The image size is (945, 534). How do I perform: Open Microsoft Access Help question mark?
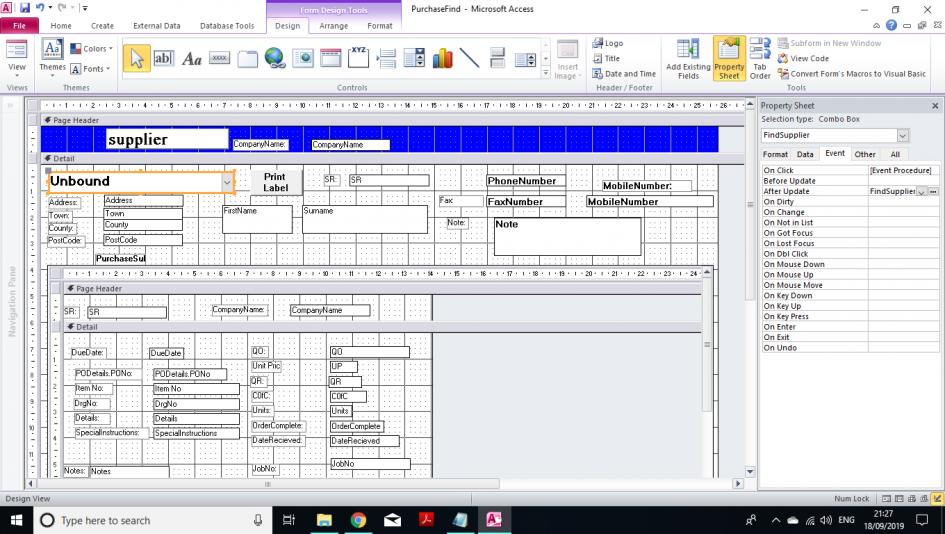coord(891,25)
